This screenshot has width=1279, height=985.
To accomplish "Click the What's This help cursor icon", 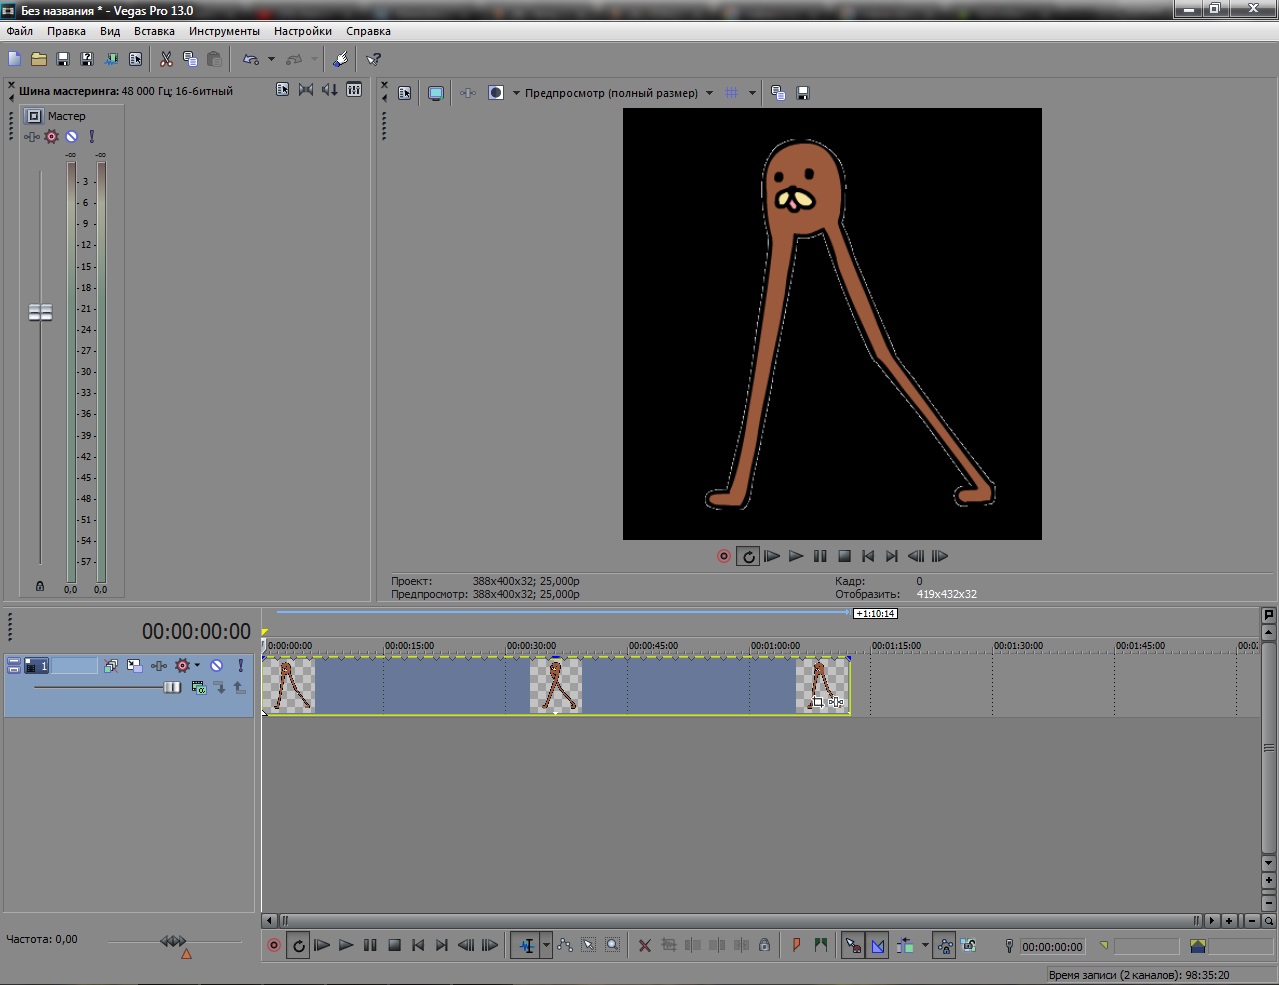I will [x=374, y=60].
